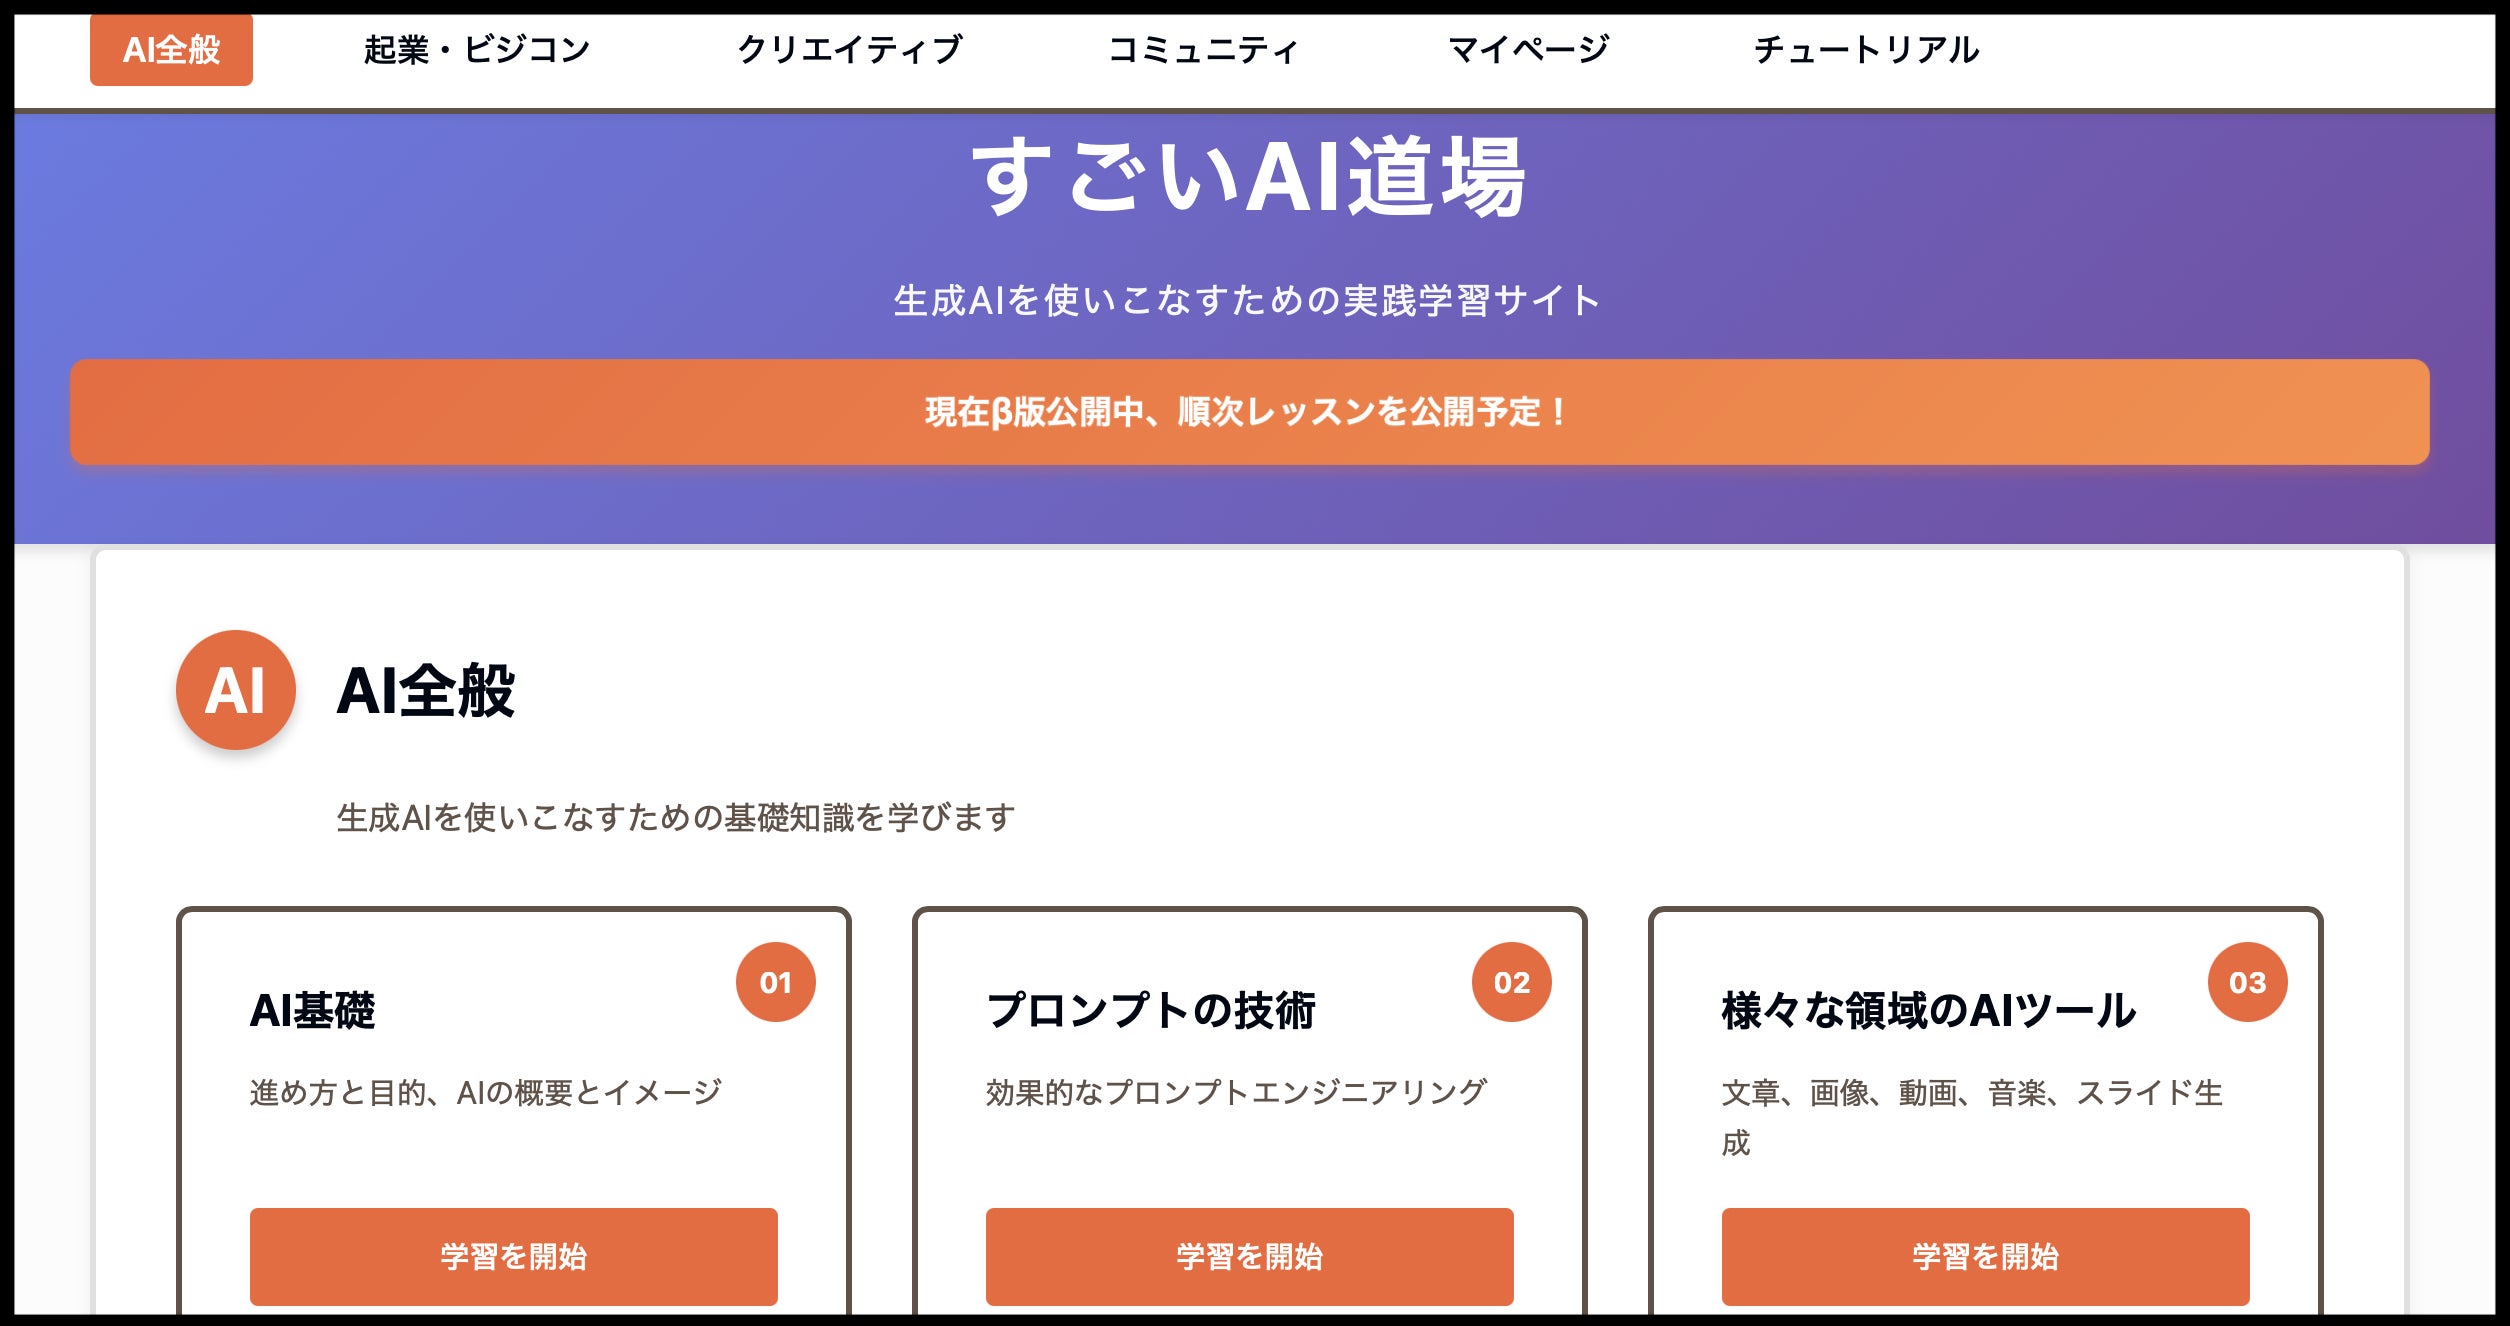
Task: Start learning the AI基礎 lesson
Action: 513,1256
